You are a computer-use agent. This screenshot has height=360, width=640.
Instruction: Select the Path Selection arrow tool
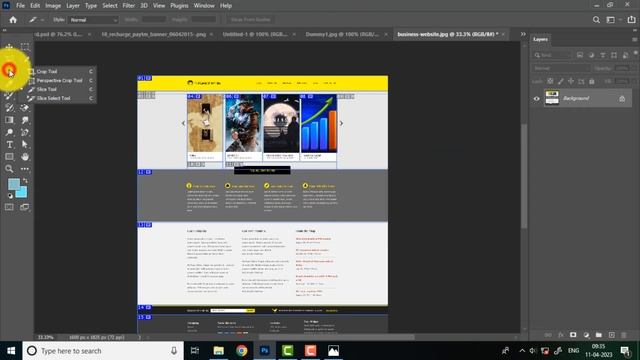[25, 144]
